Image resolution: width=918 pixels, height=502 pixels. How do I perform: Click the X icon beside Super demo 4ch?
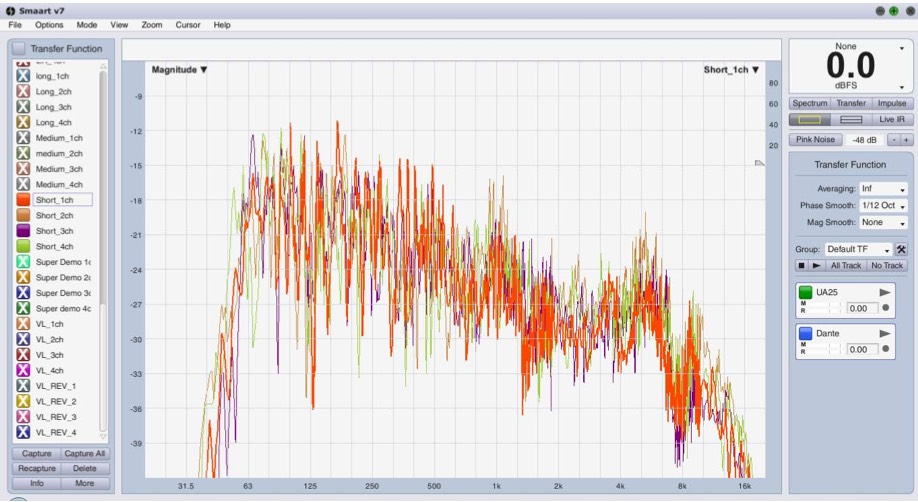tap(23, 308)
